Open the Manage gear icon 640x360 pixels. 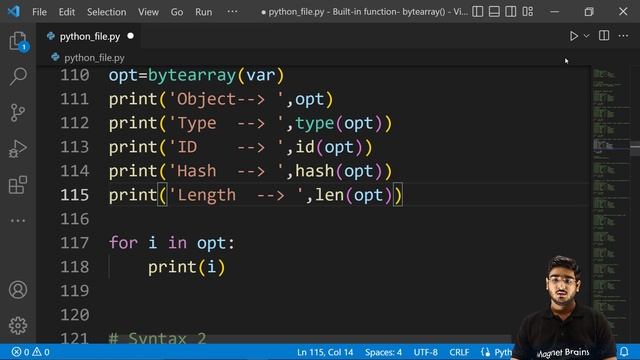tap(18, 325)
